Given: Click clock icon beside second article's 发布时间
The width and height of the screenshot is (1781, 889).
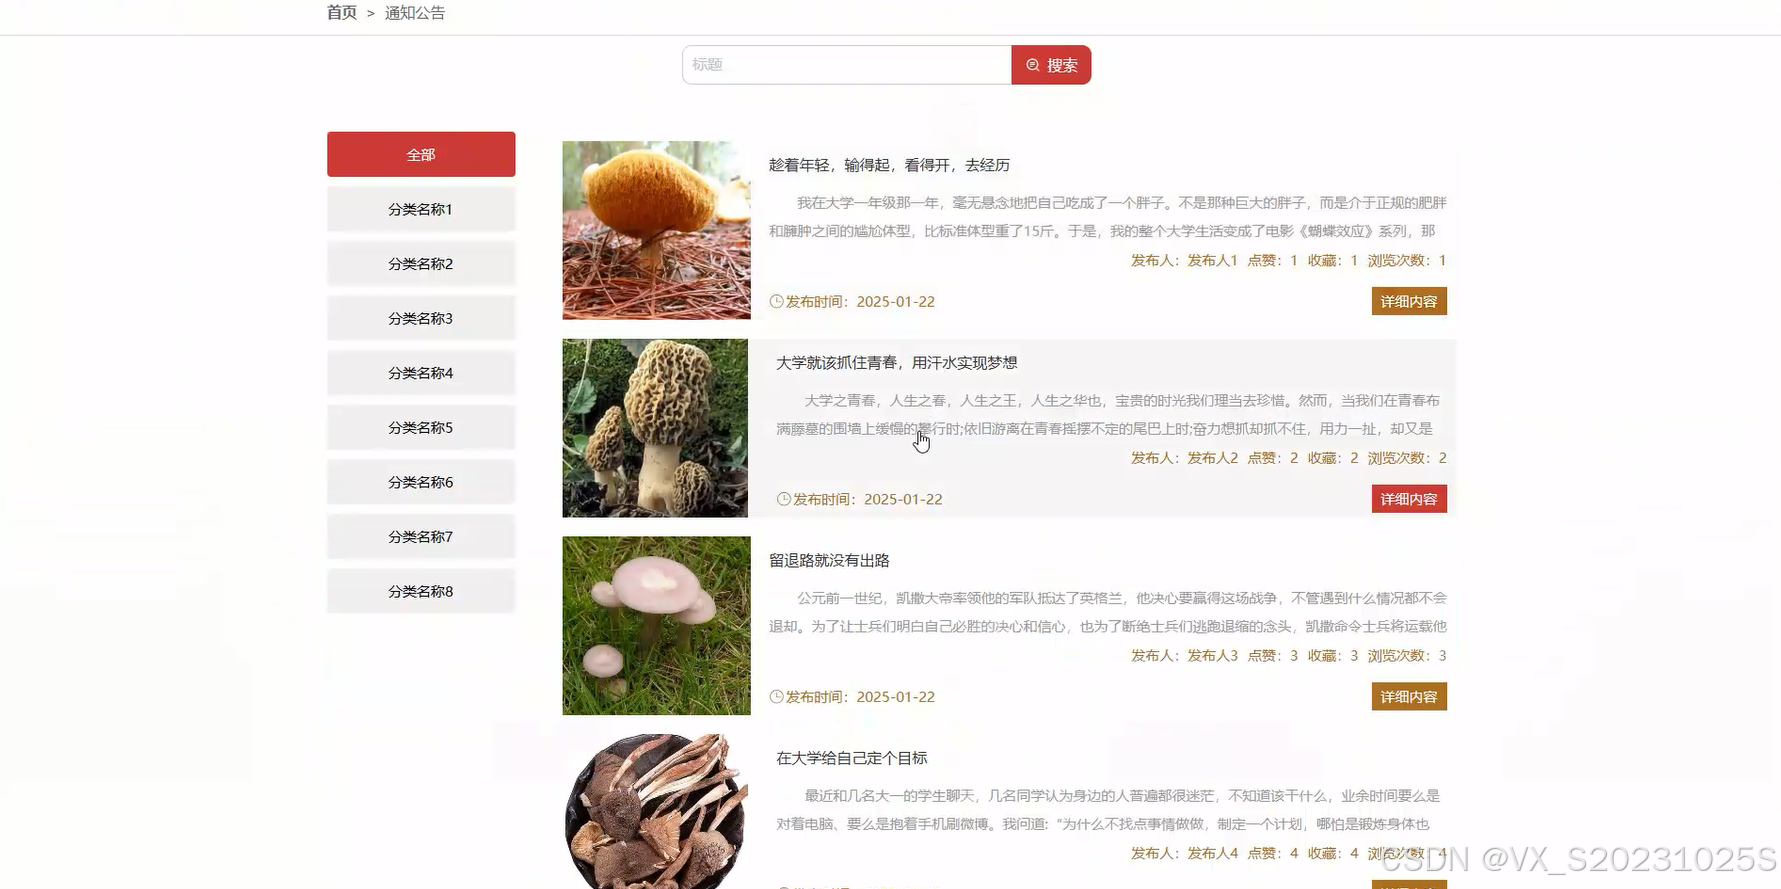Looking at the screenshot, I should (x=784, y=499).
